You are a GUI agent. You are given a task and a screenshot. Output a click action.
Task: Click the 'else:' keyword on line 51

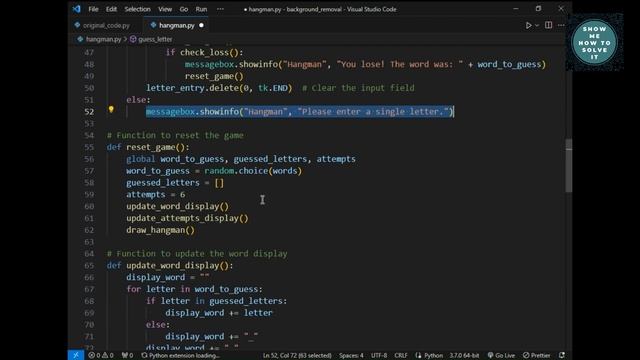138,100
